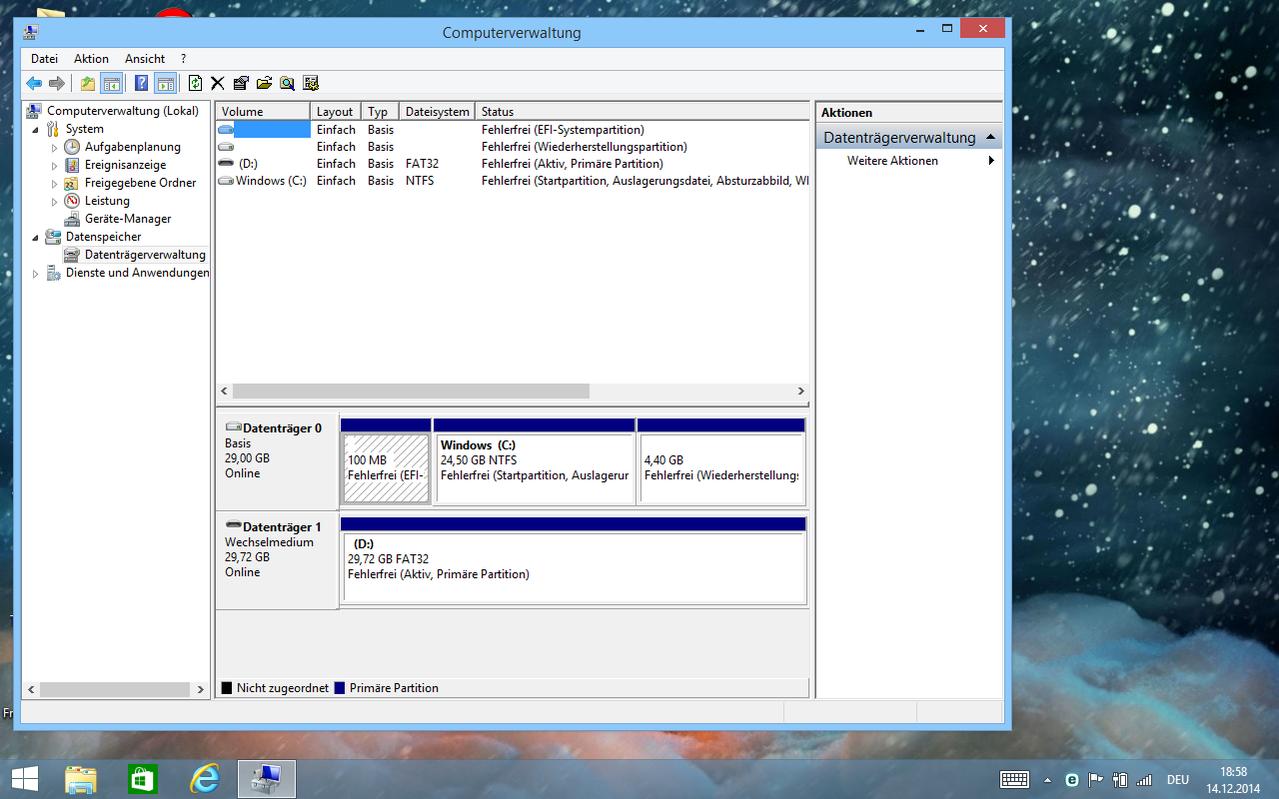Click the Refresh toolbar icon
1279x799 pixels.
pyautogui.click(x=195, y=84)
